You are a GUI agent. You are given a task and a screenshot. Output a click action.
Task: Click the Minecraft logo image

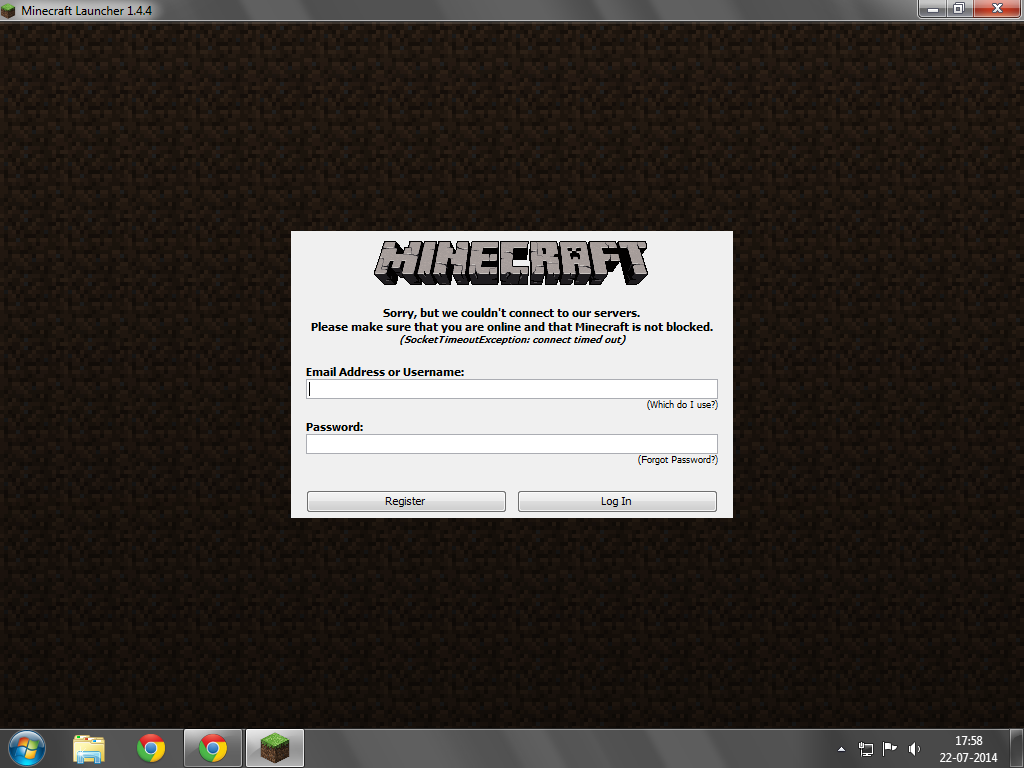(x=511, y=263)
